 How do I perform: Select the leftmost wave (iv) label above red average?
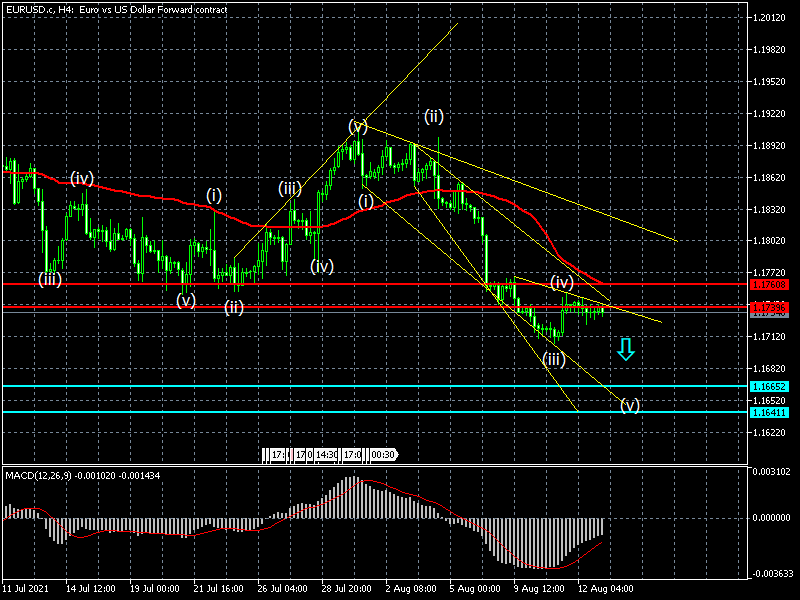pyautogui.click(x=82, y=178)
